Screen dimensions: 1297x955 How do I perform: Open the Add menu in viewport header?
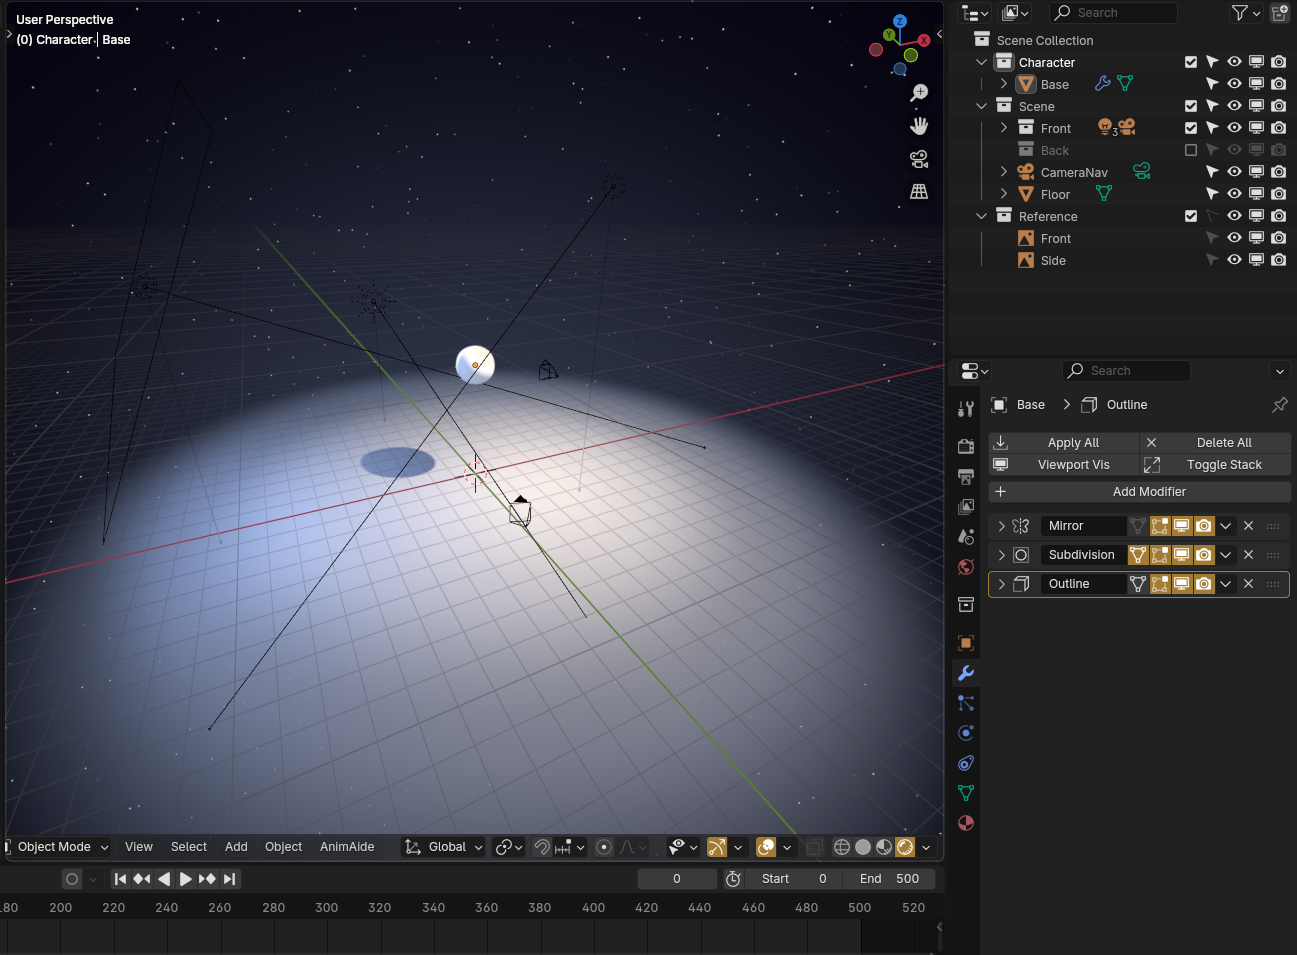click(236, 847)
